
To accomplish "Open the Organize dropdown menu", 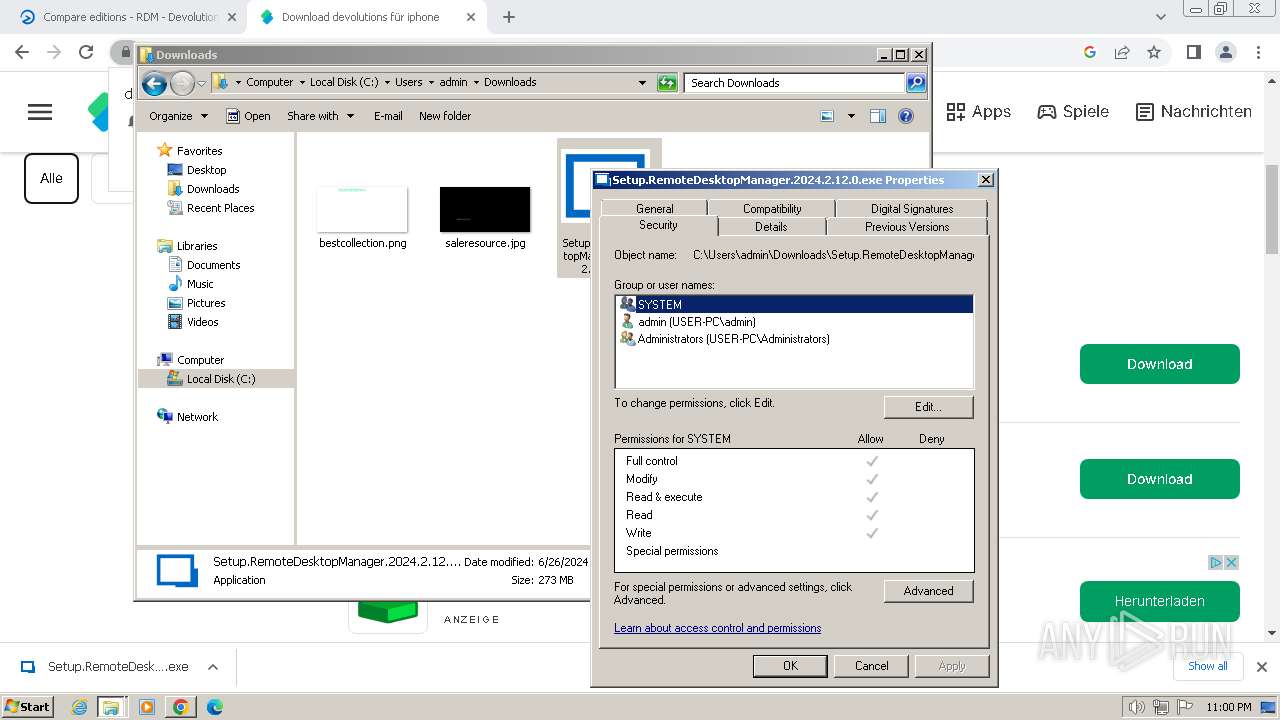I will point(178,116).
